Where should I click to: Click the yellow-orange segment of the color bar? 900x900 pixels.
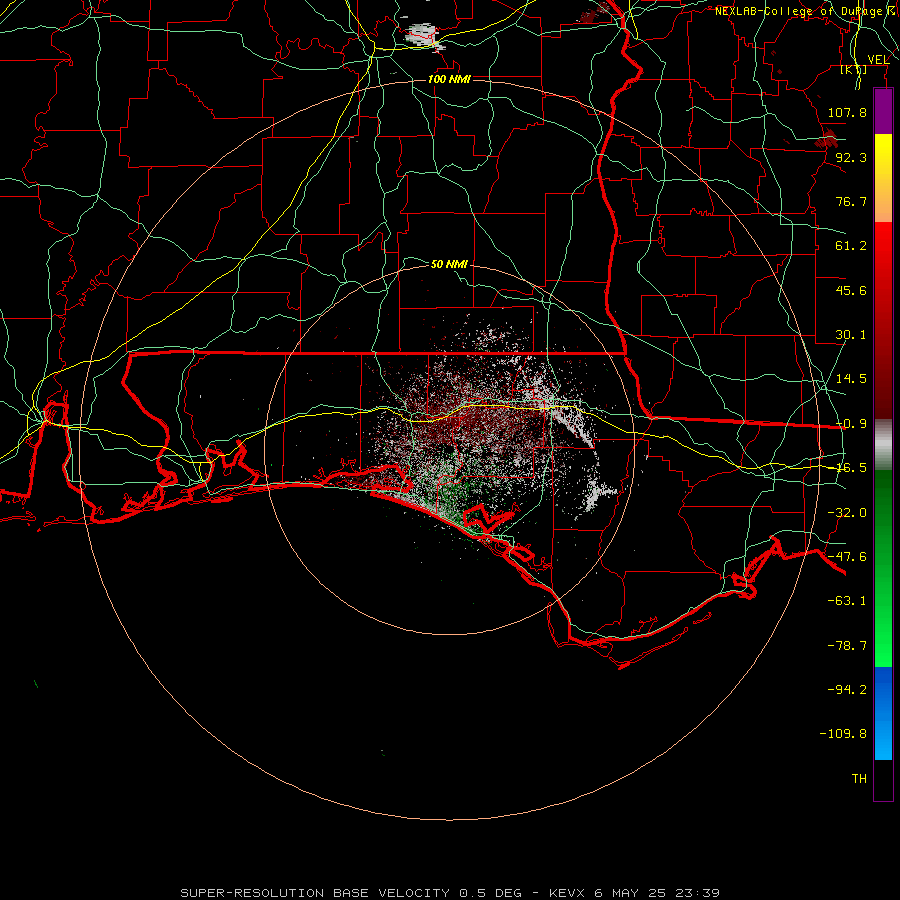[883, 178]
